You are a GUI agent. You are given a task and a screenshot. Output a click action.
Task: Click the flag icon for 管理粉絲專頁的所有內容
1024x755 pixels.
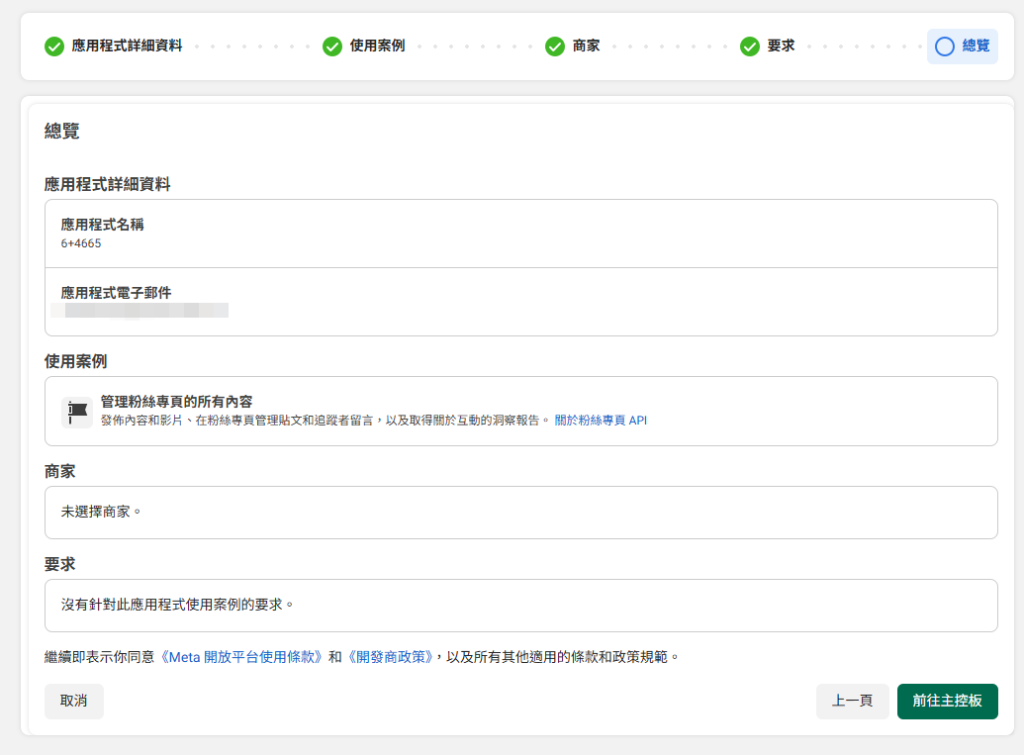(x=77, y=411)
